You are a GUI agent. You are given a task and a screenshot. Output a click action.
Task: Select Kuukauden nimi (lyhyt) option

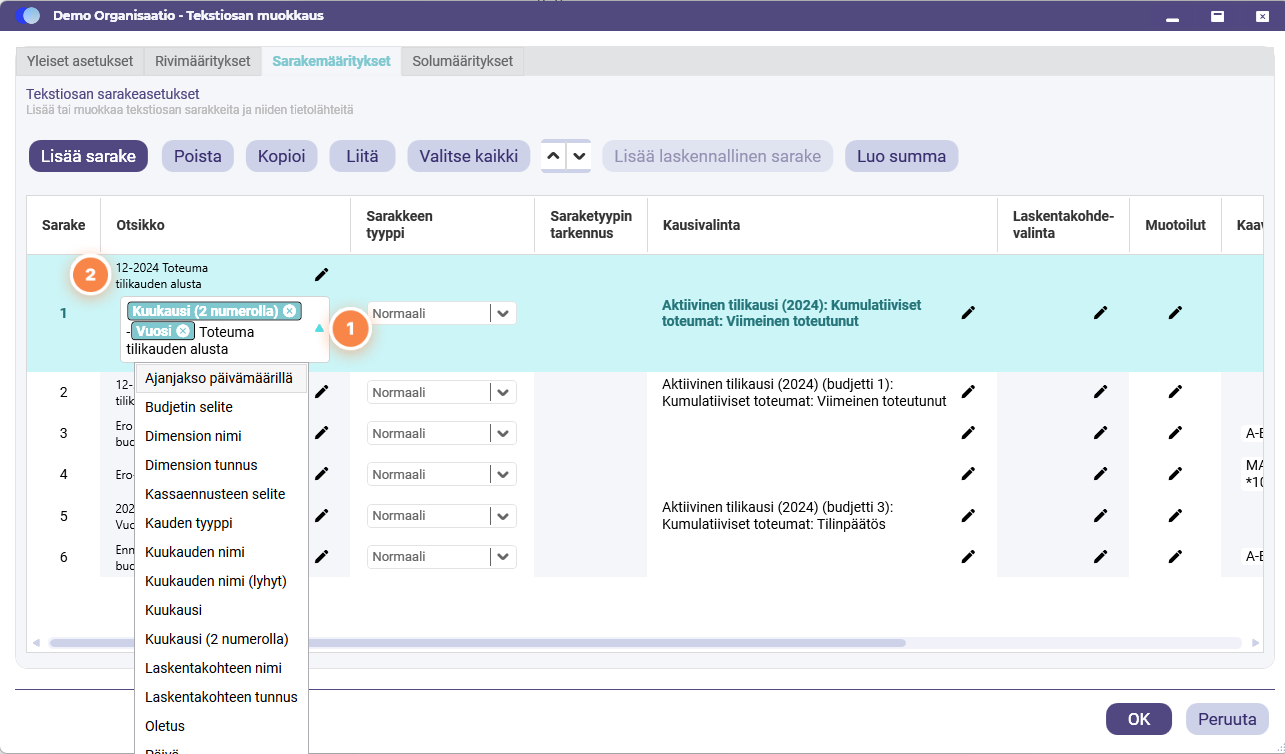(x=221, y=581)
